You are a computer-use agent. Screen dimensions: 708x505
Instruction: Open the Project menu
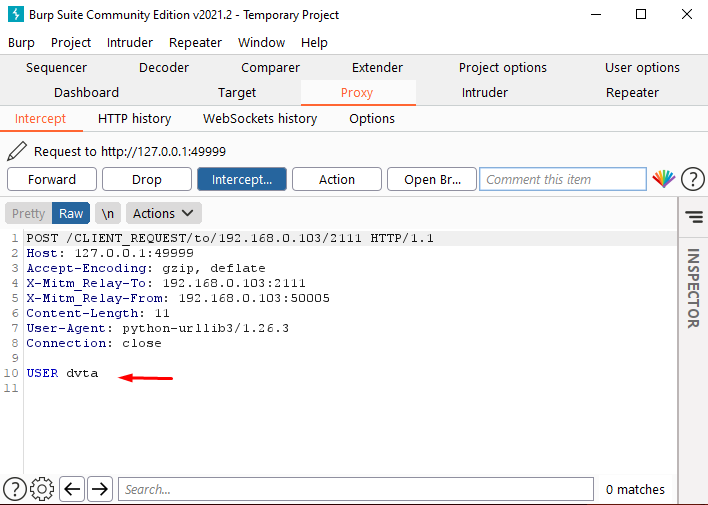71,42
